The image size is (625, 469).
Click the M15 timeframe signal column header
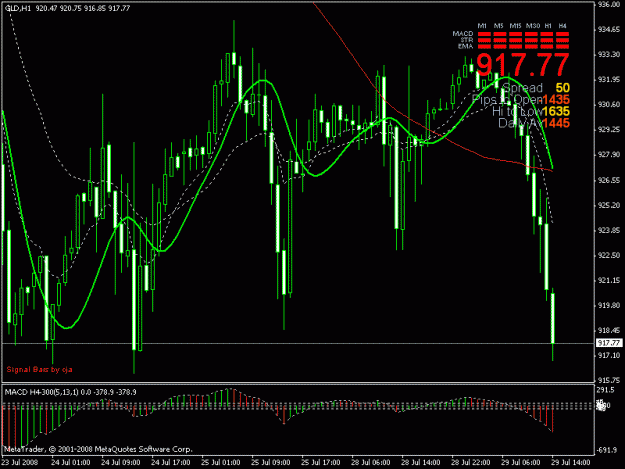coord(515,26)
